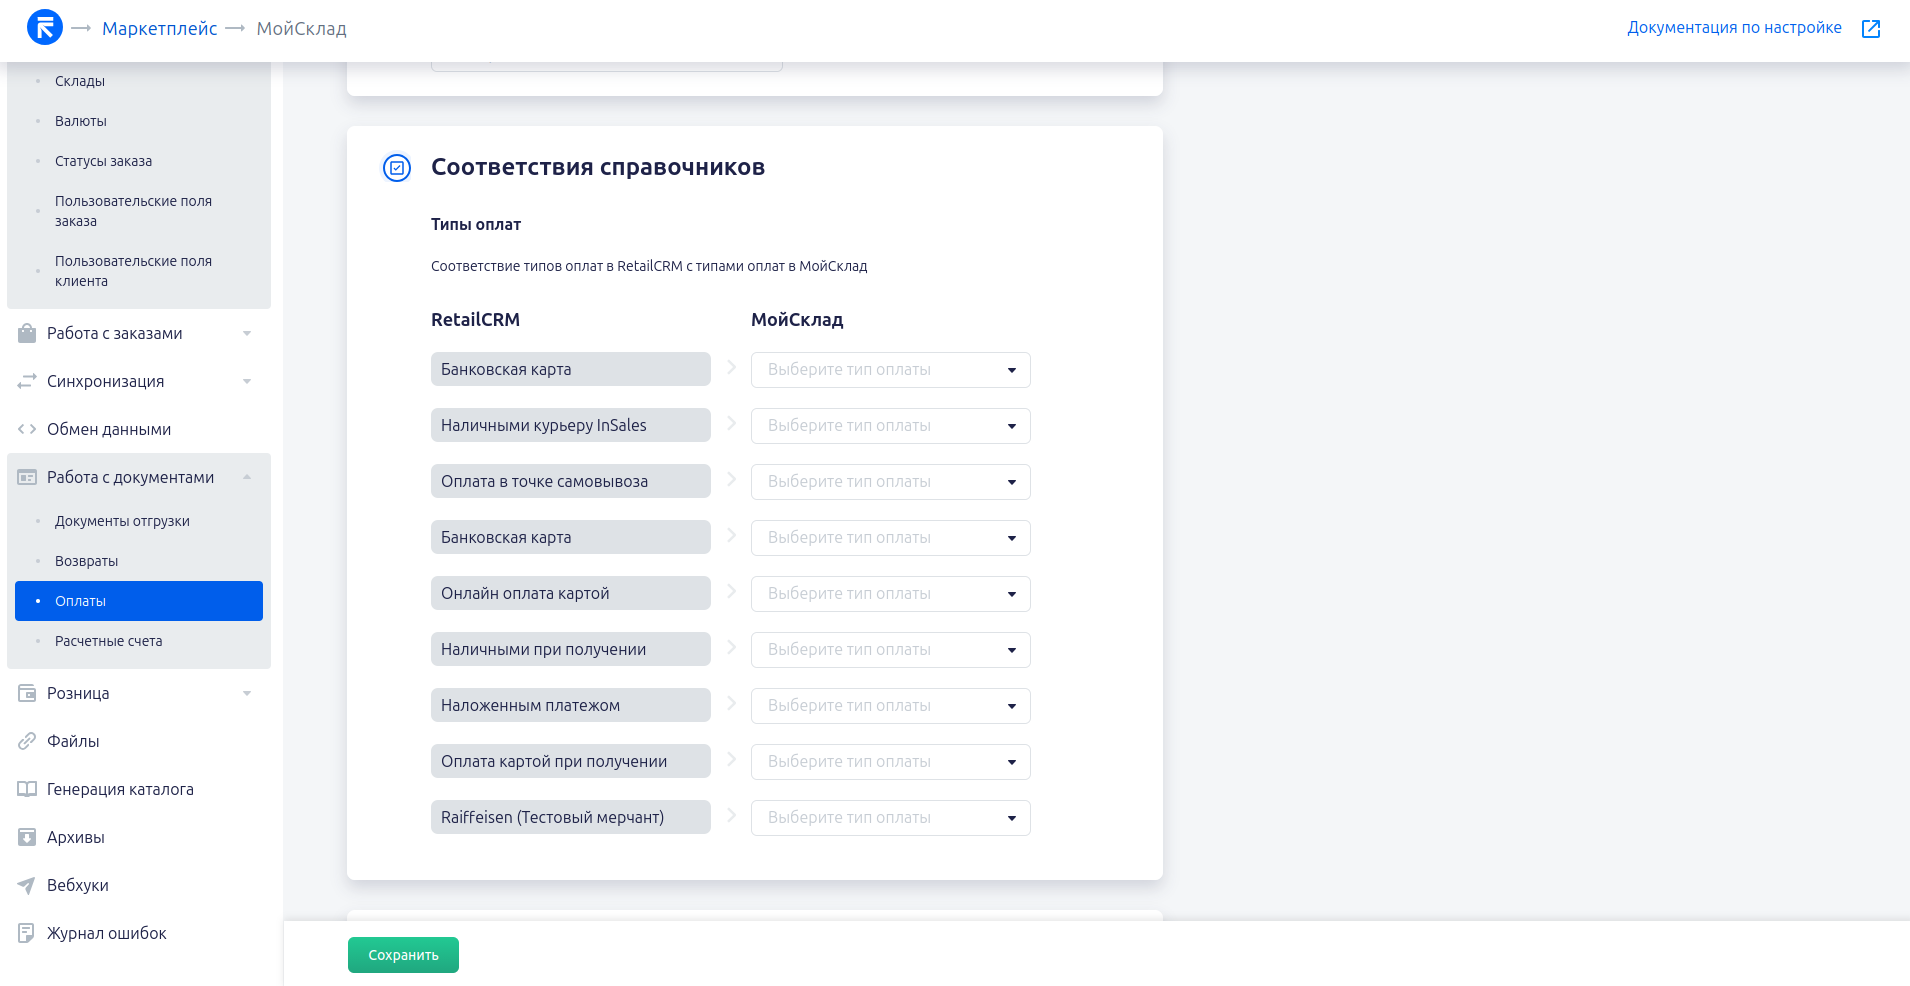
Task: Click the Сохранить button
Action: point(403,955)
